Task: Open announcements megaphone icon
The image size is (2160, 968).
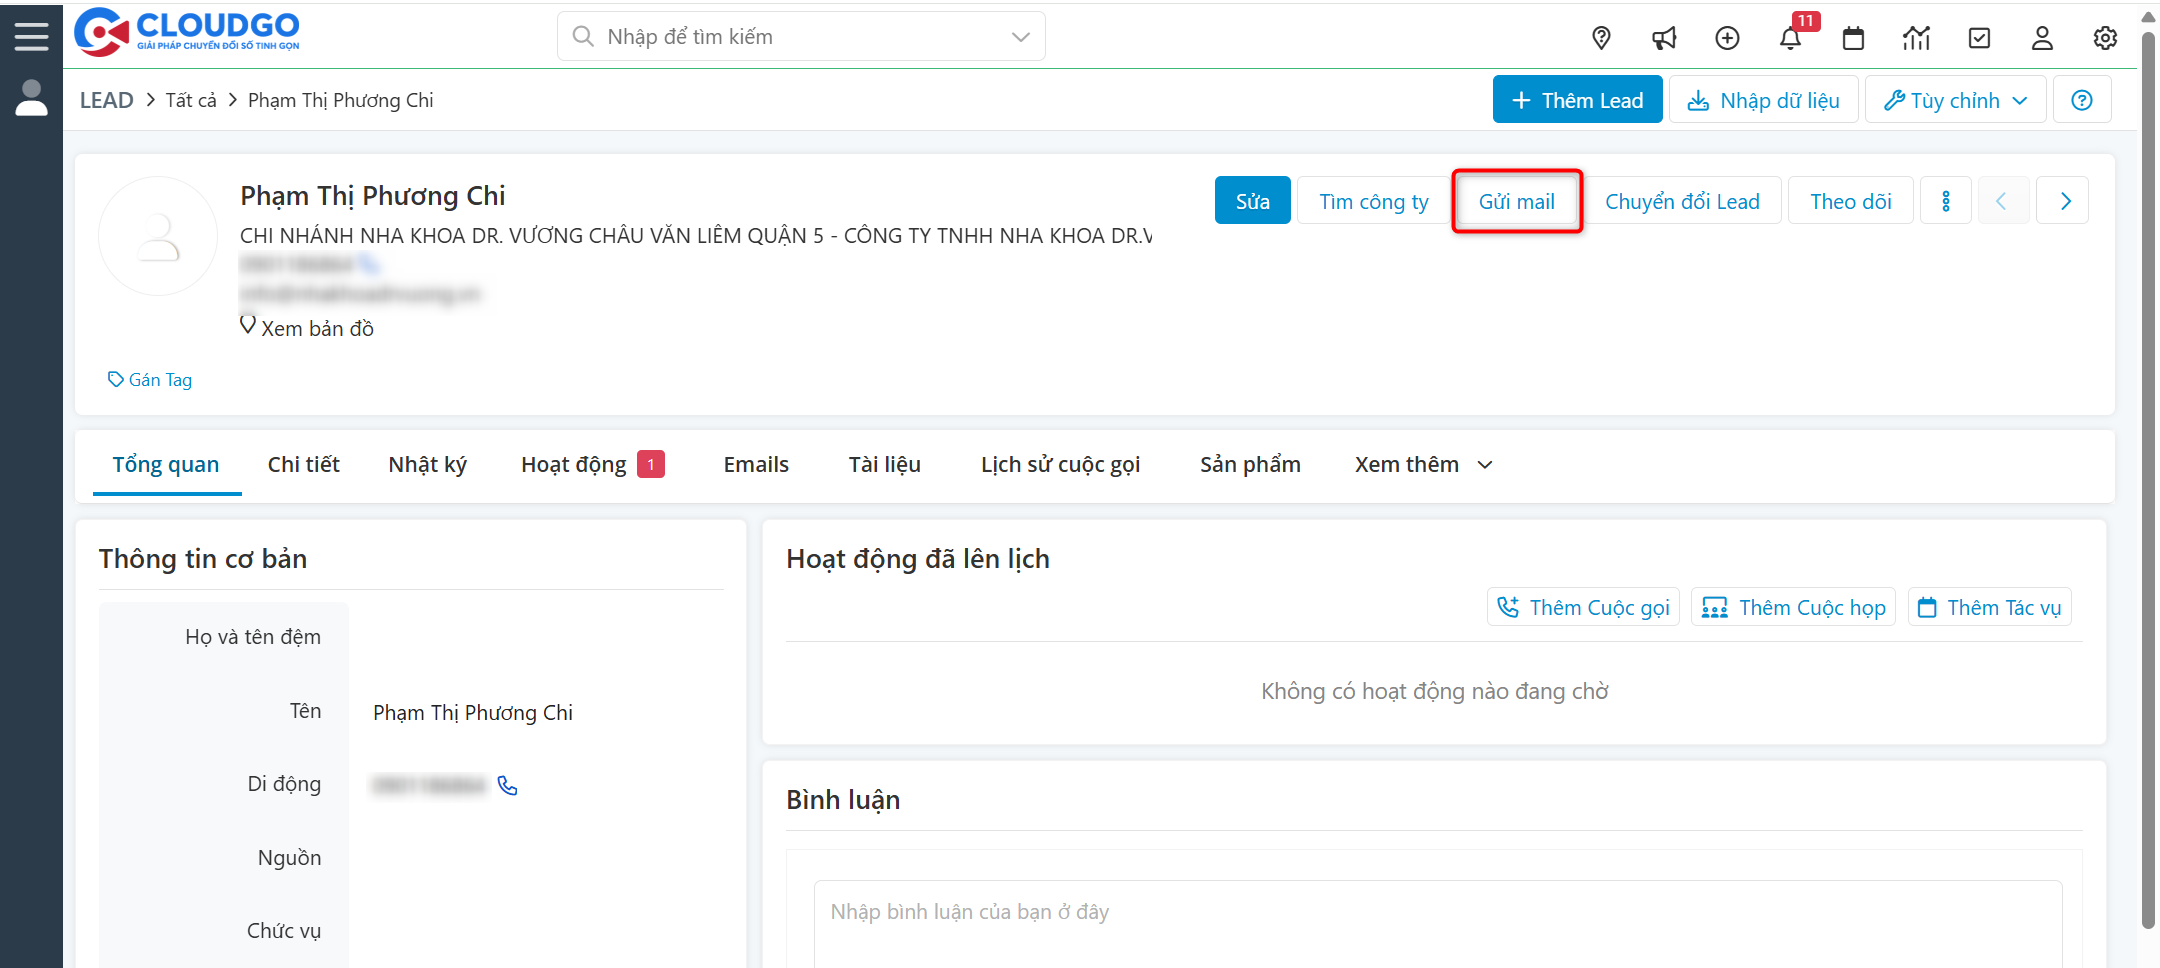Action: 1664,38
